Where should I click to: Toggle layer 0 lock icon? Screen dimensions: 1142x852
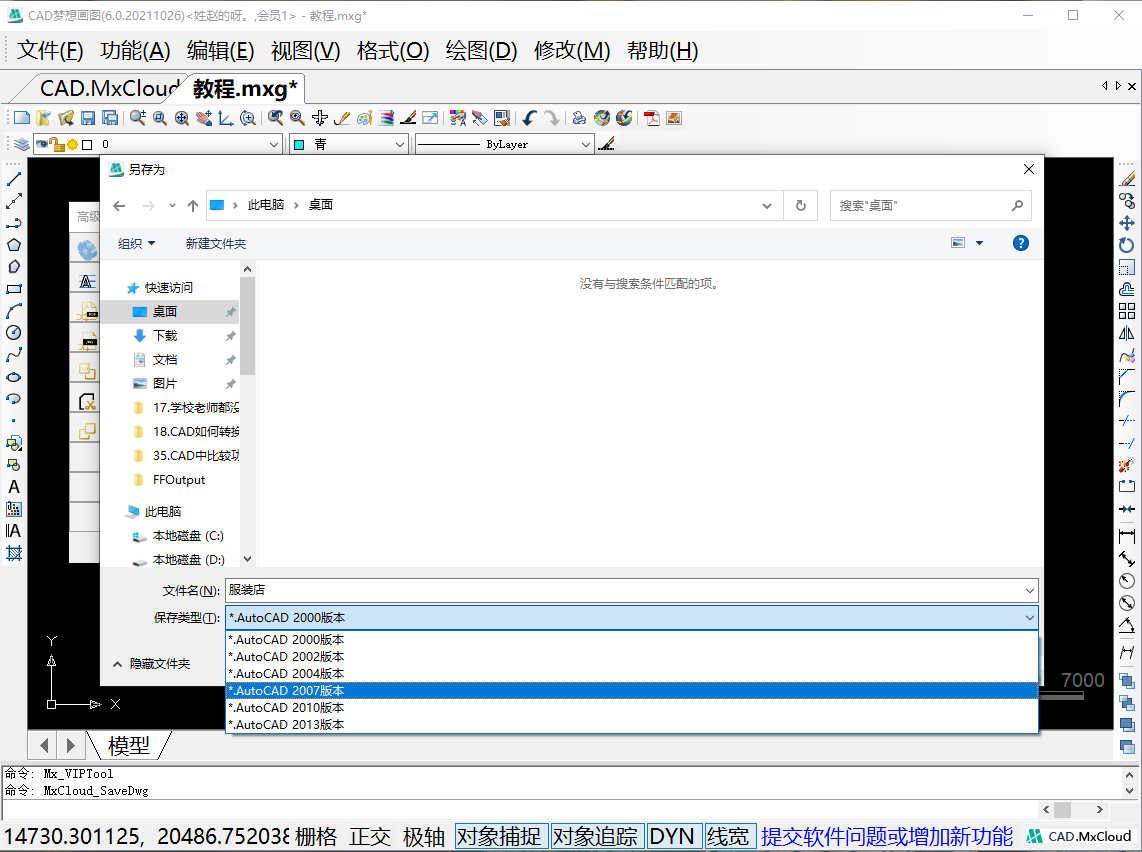coord(58,144)
